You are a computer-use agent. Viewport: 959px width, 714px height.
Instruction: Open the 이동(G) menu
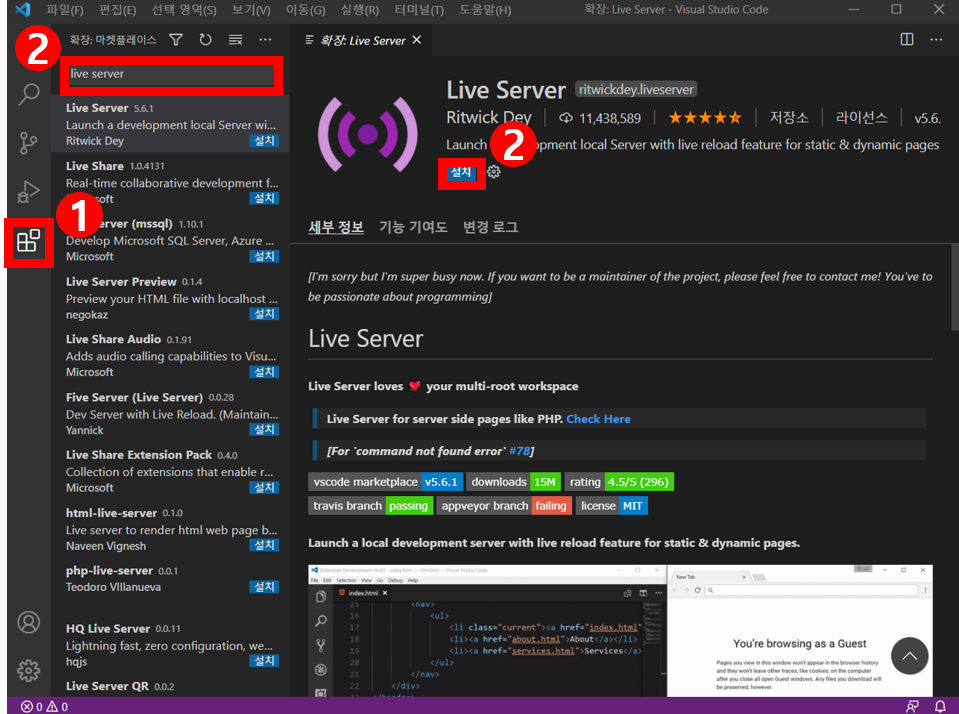tap(306, 10)
